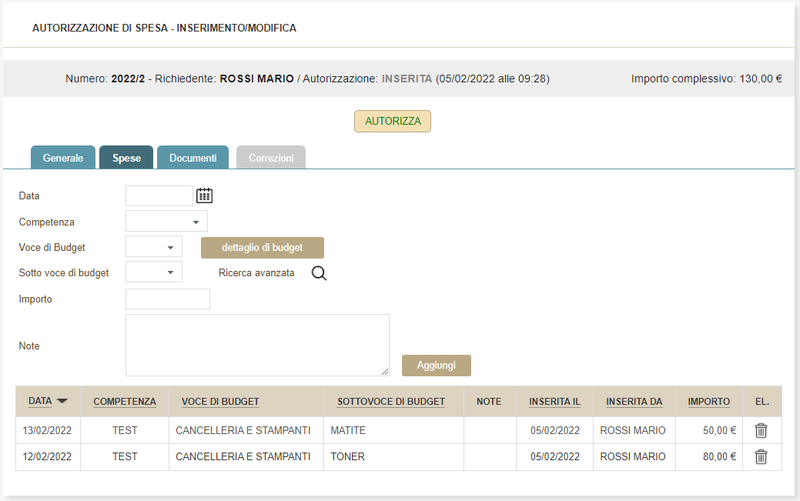
Task: Click the dettaglio di budget button
Action: (x=262, y=248)
